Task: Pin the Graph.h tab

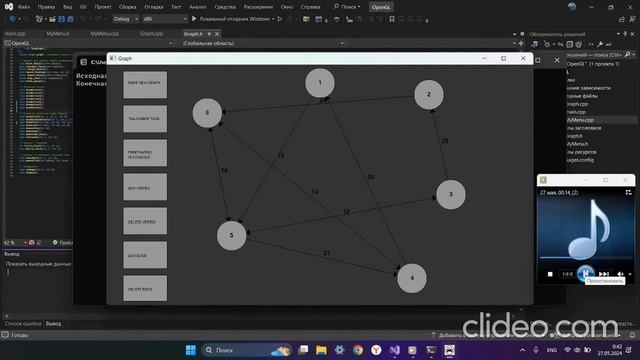Action: 209,34
